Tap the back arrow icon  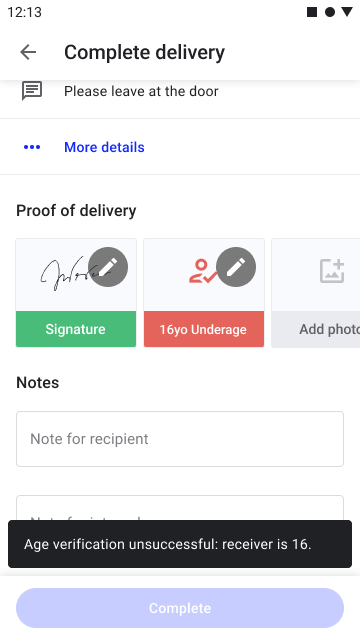point(28,52)
